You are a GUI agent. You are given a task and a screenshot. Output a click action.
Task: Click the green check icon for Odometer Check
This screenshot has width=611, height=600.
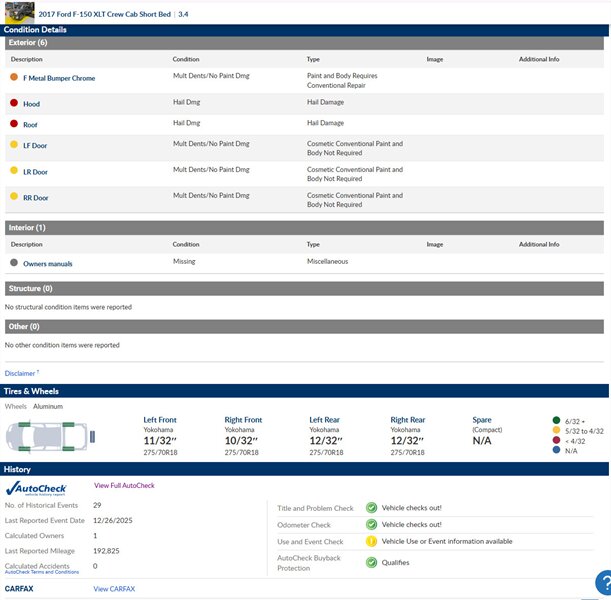pyautogui.click(x=371, y=525)
